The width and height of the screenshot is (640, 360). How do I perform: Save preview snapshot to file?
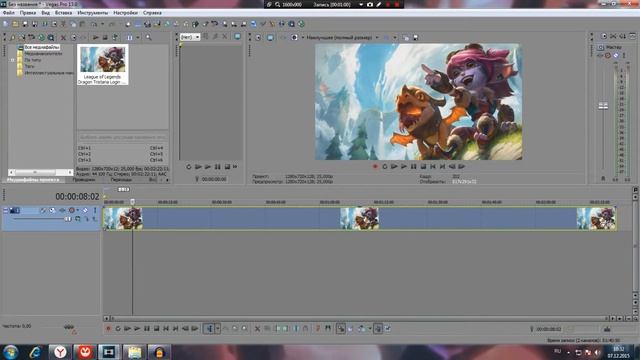point(416,38)
